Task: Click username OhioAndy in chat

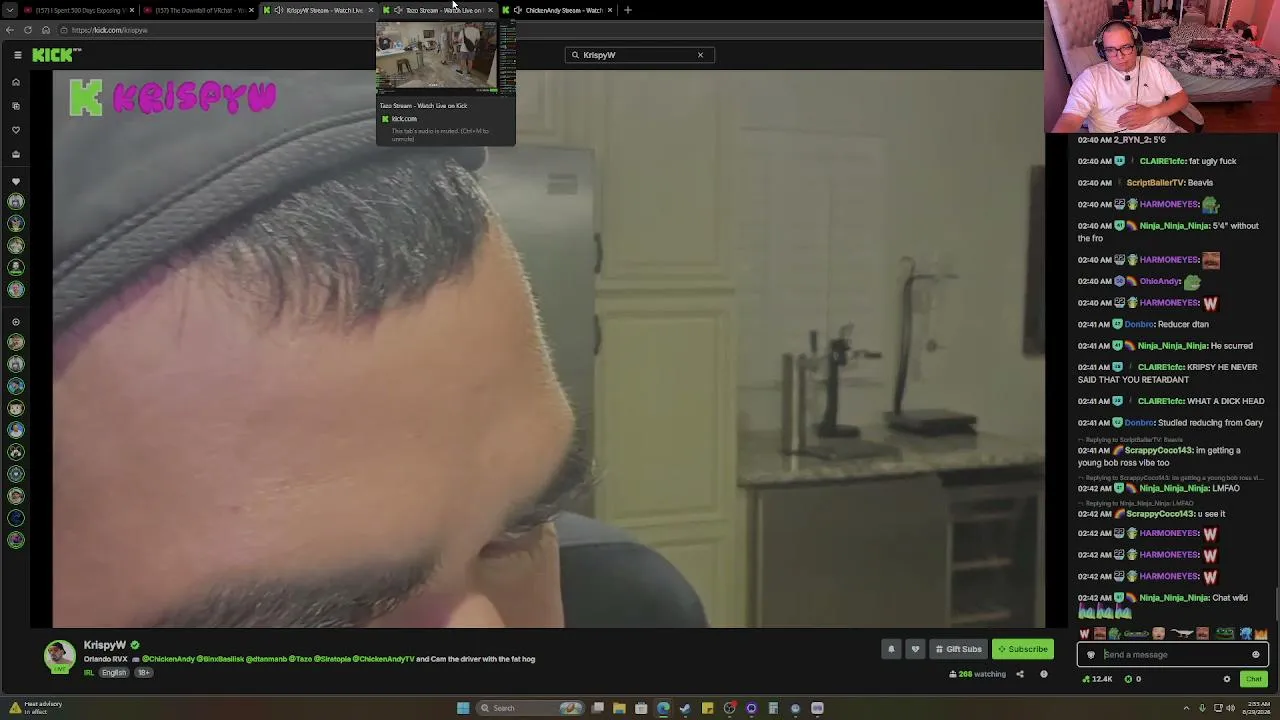Action: tap(1160, 281)
